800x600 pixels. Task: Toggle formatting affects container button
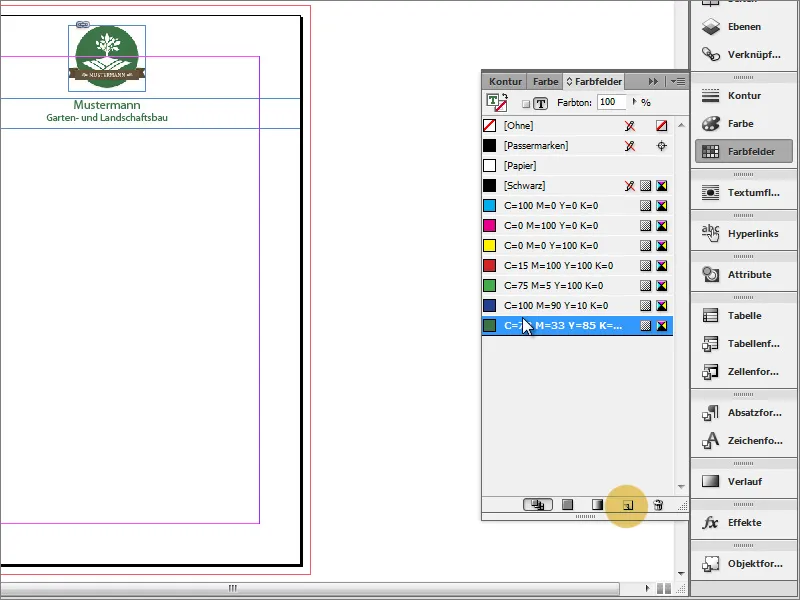pos(527,102)
